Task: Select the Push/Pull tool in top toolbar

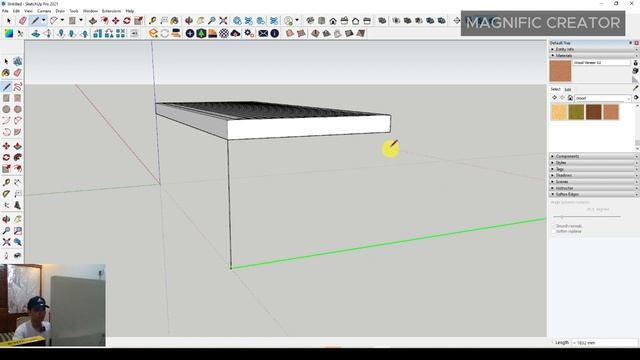Action: pos(93,20)
